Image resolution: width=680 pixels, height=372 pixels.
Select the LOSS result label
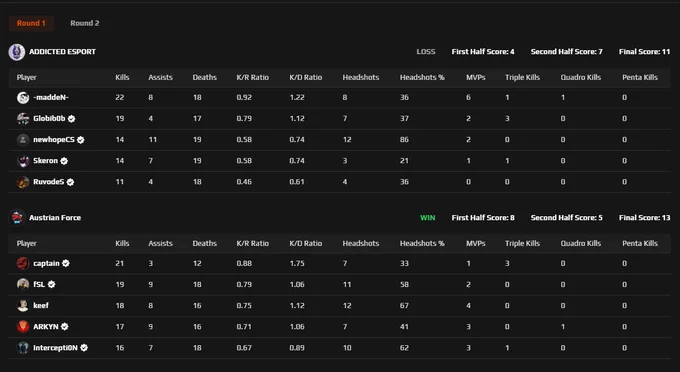pos(426,52)
